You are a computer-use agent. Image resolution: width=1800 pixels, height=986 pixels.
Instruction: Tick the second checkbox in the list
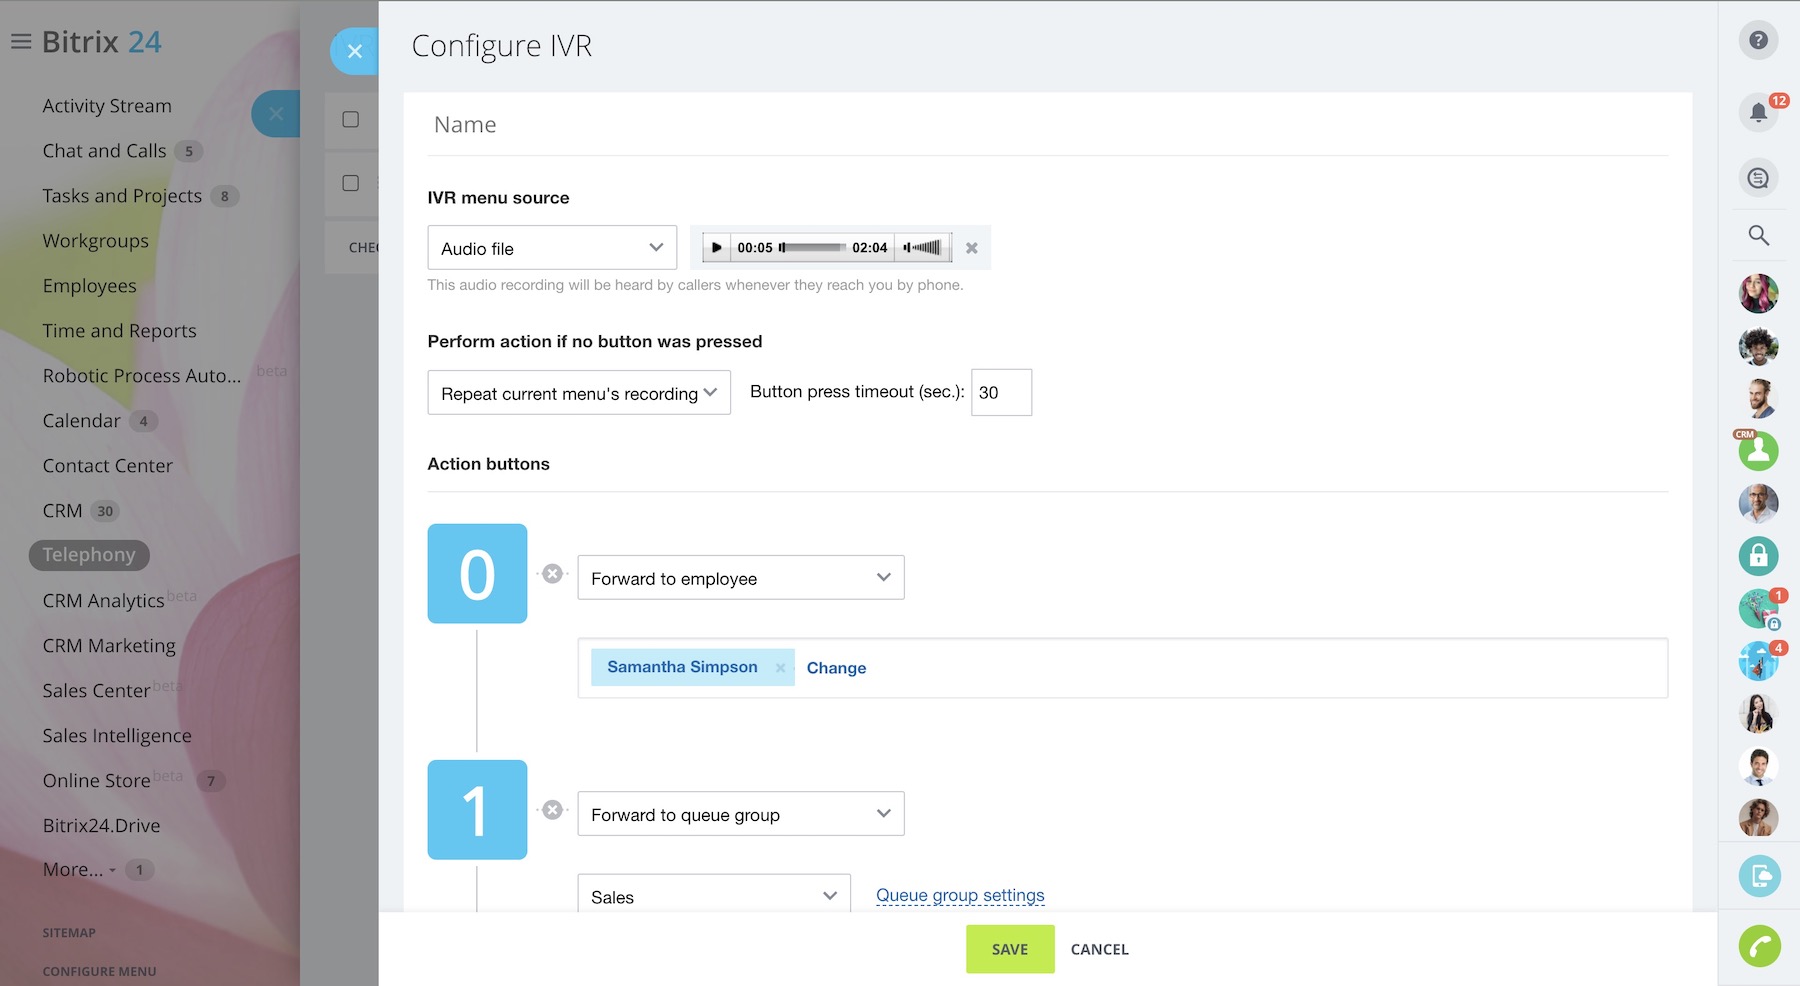tap(351, 183)
